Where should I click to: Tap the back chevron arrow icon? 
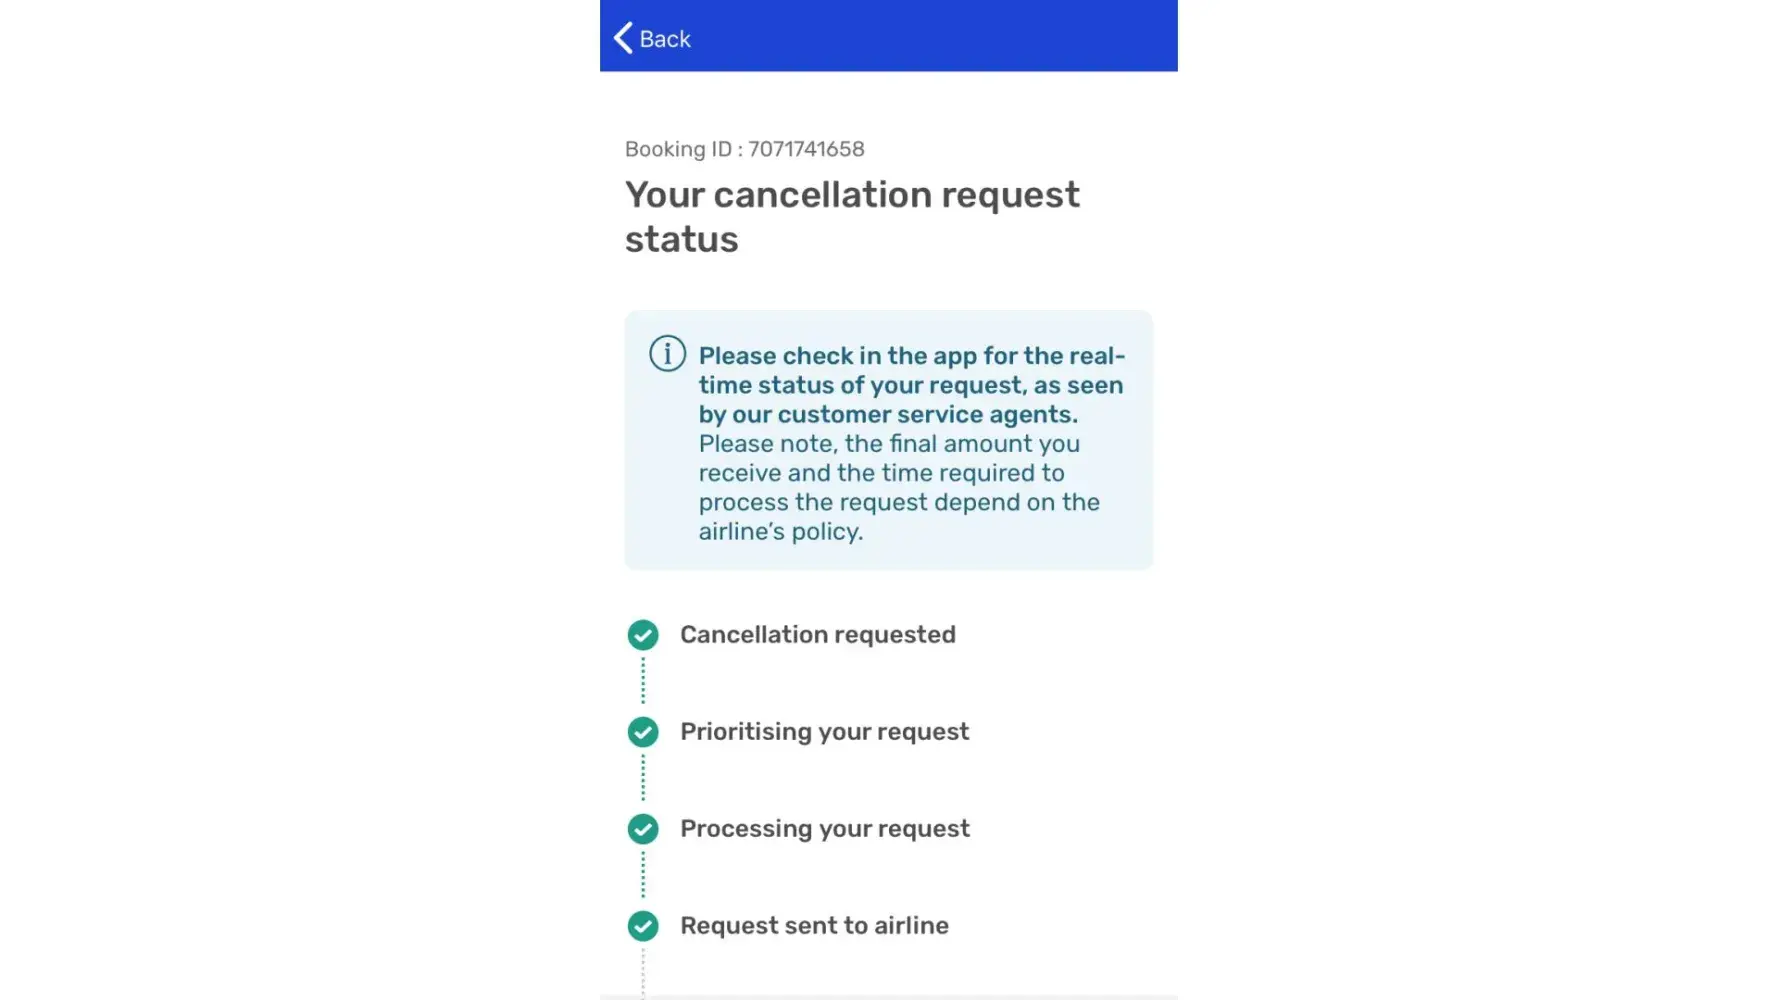point(623,38)
